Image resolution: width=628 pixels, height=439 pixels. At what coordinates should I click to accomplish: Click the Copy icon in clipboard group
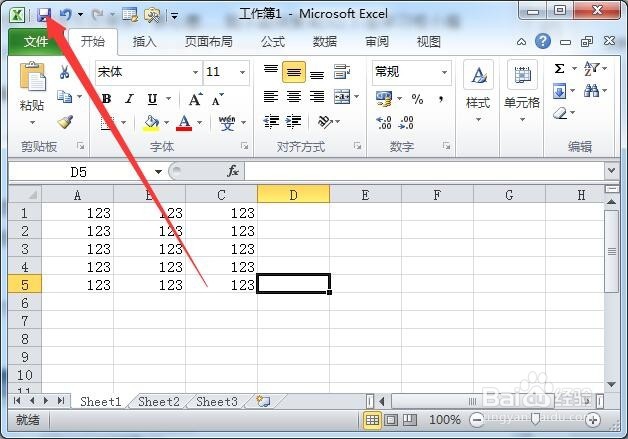point(64,97)
